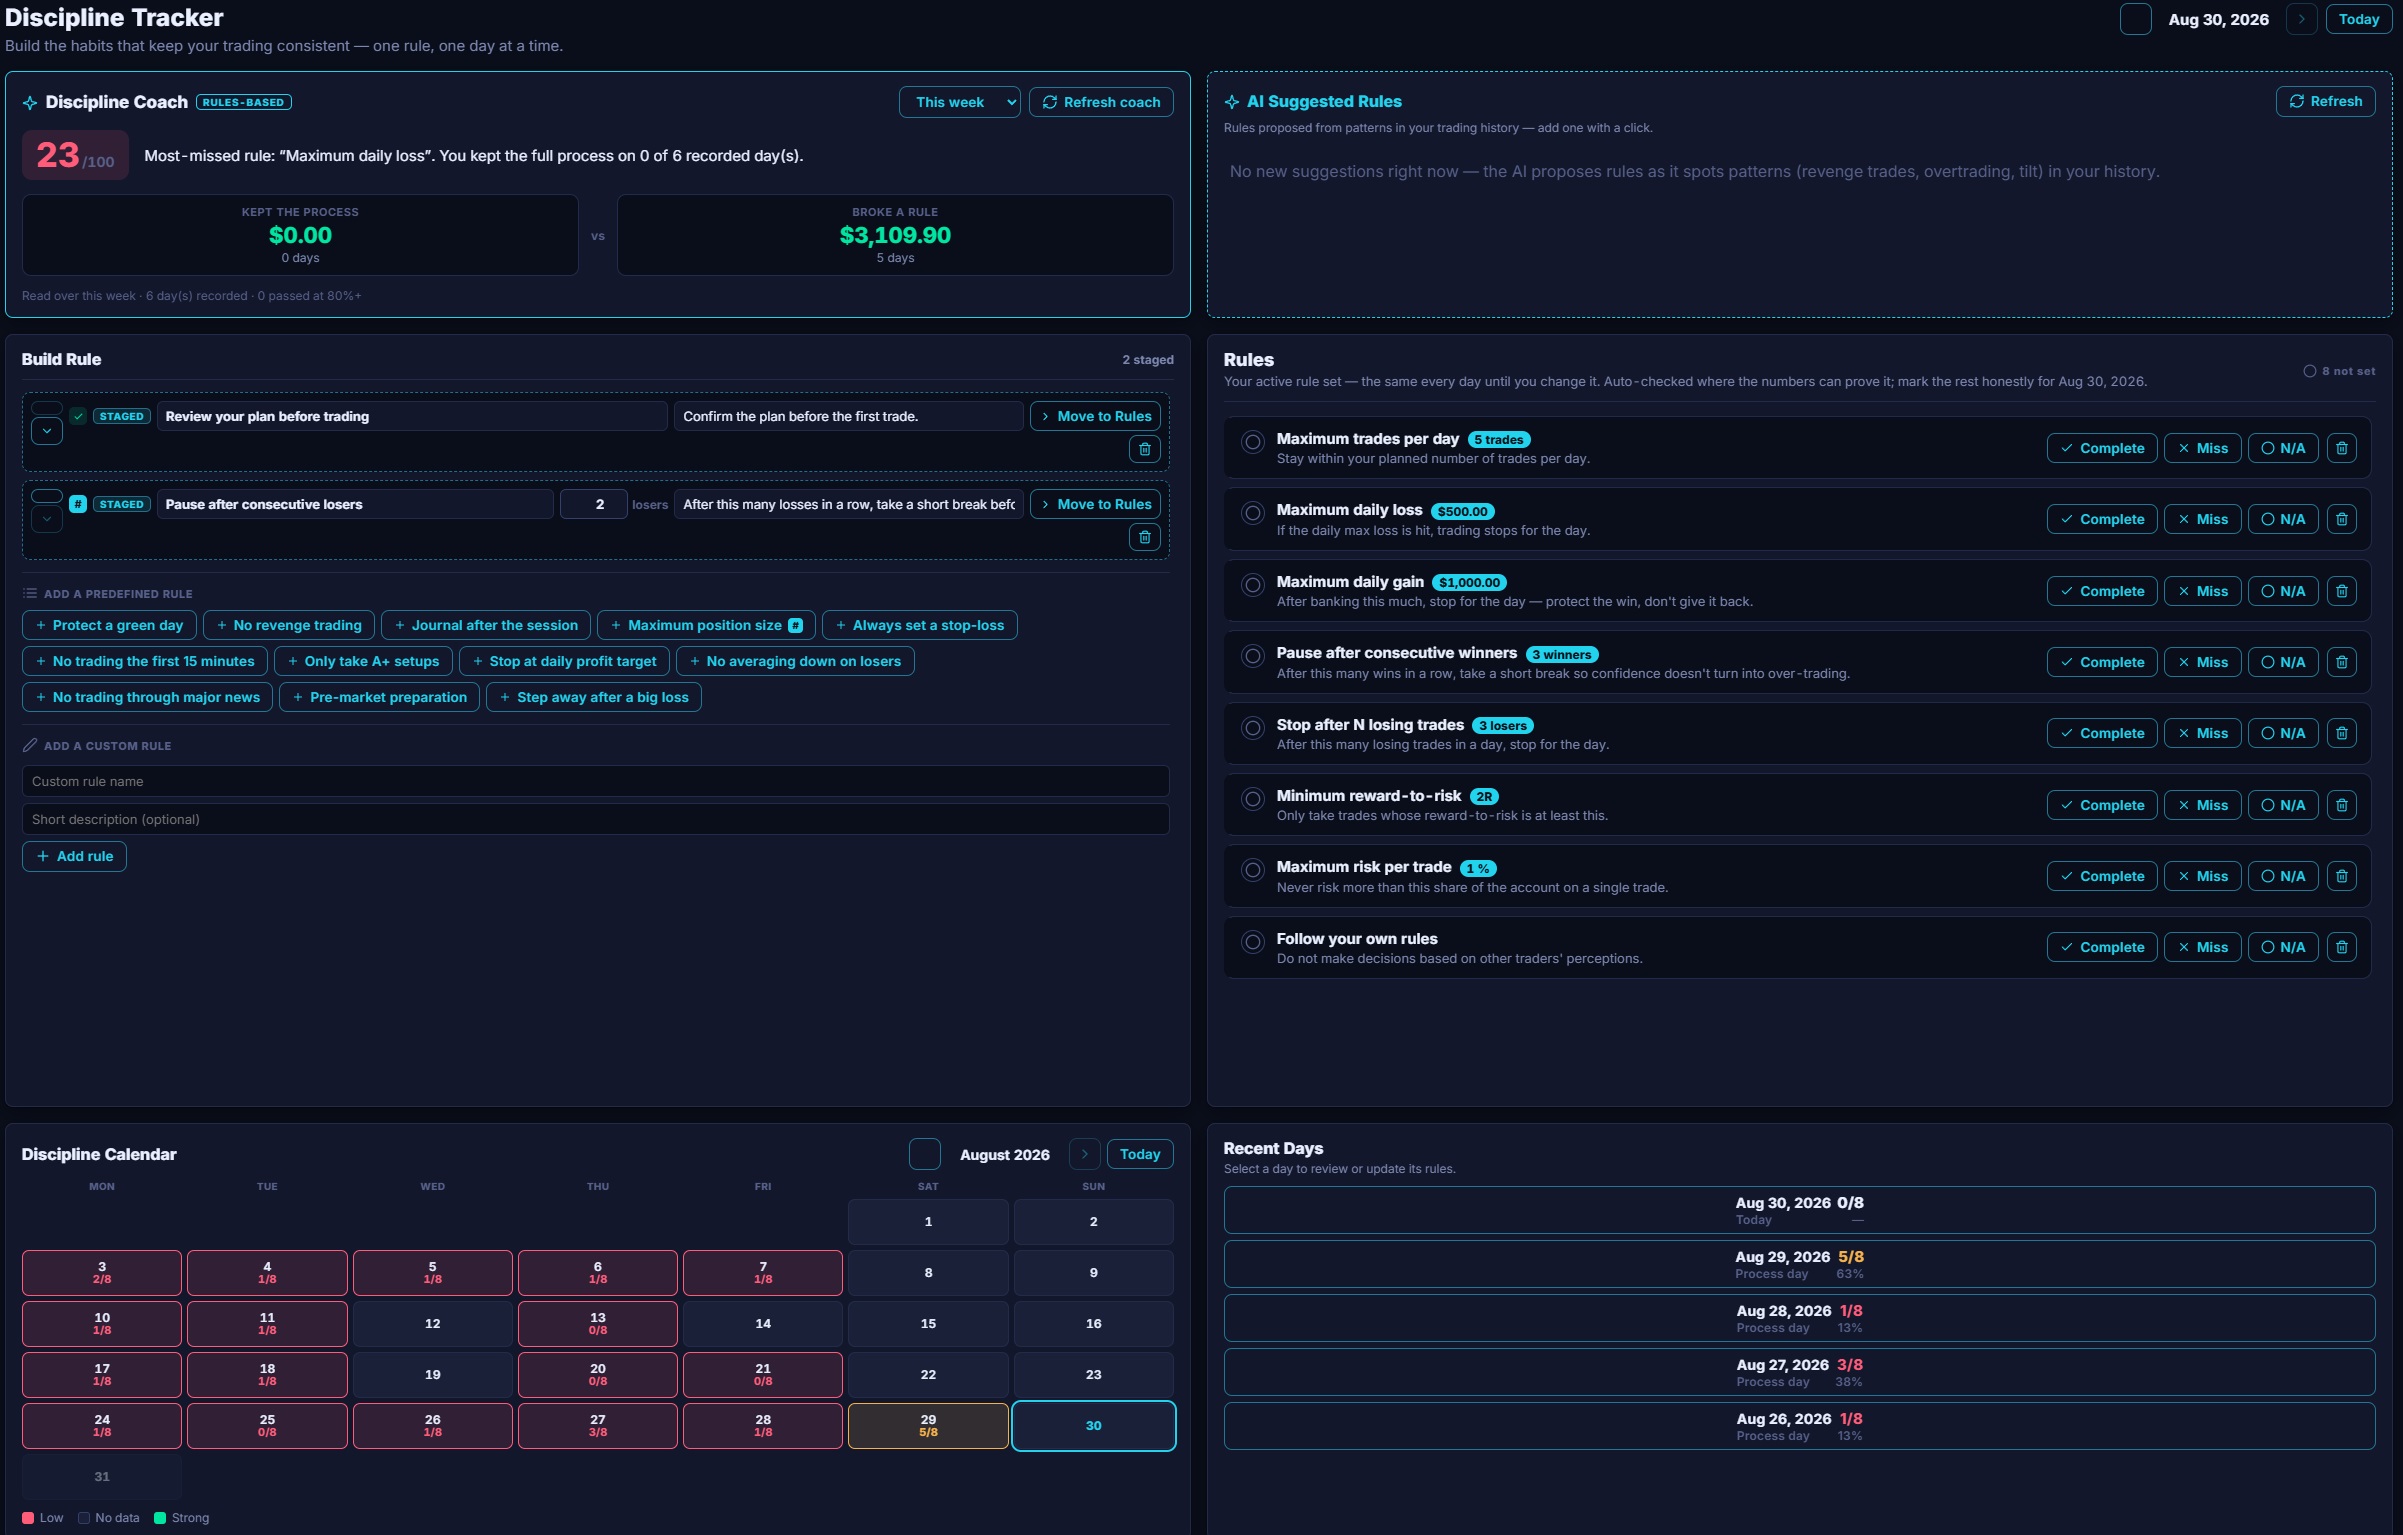Mark Maximum daily loss as Miss
This screenshot has width=2403, height=1535.
pos(2203,519)
